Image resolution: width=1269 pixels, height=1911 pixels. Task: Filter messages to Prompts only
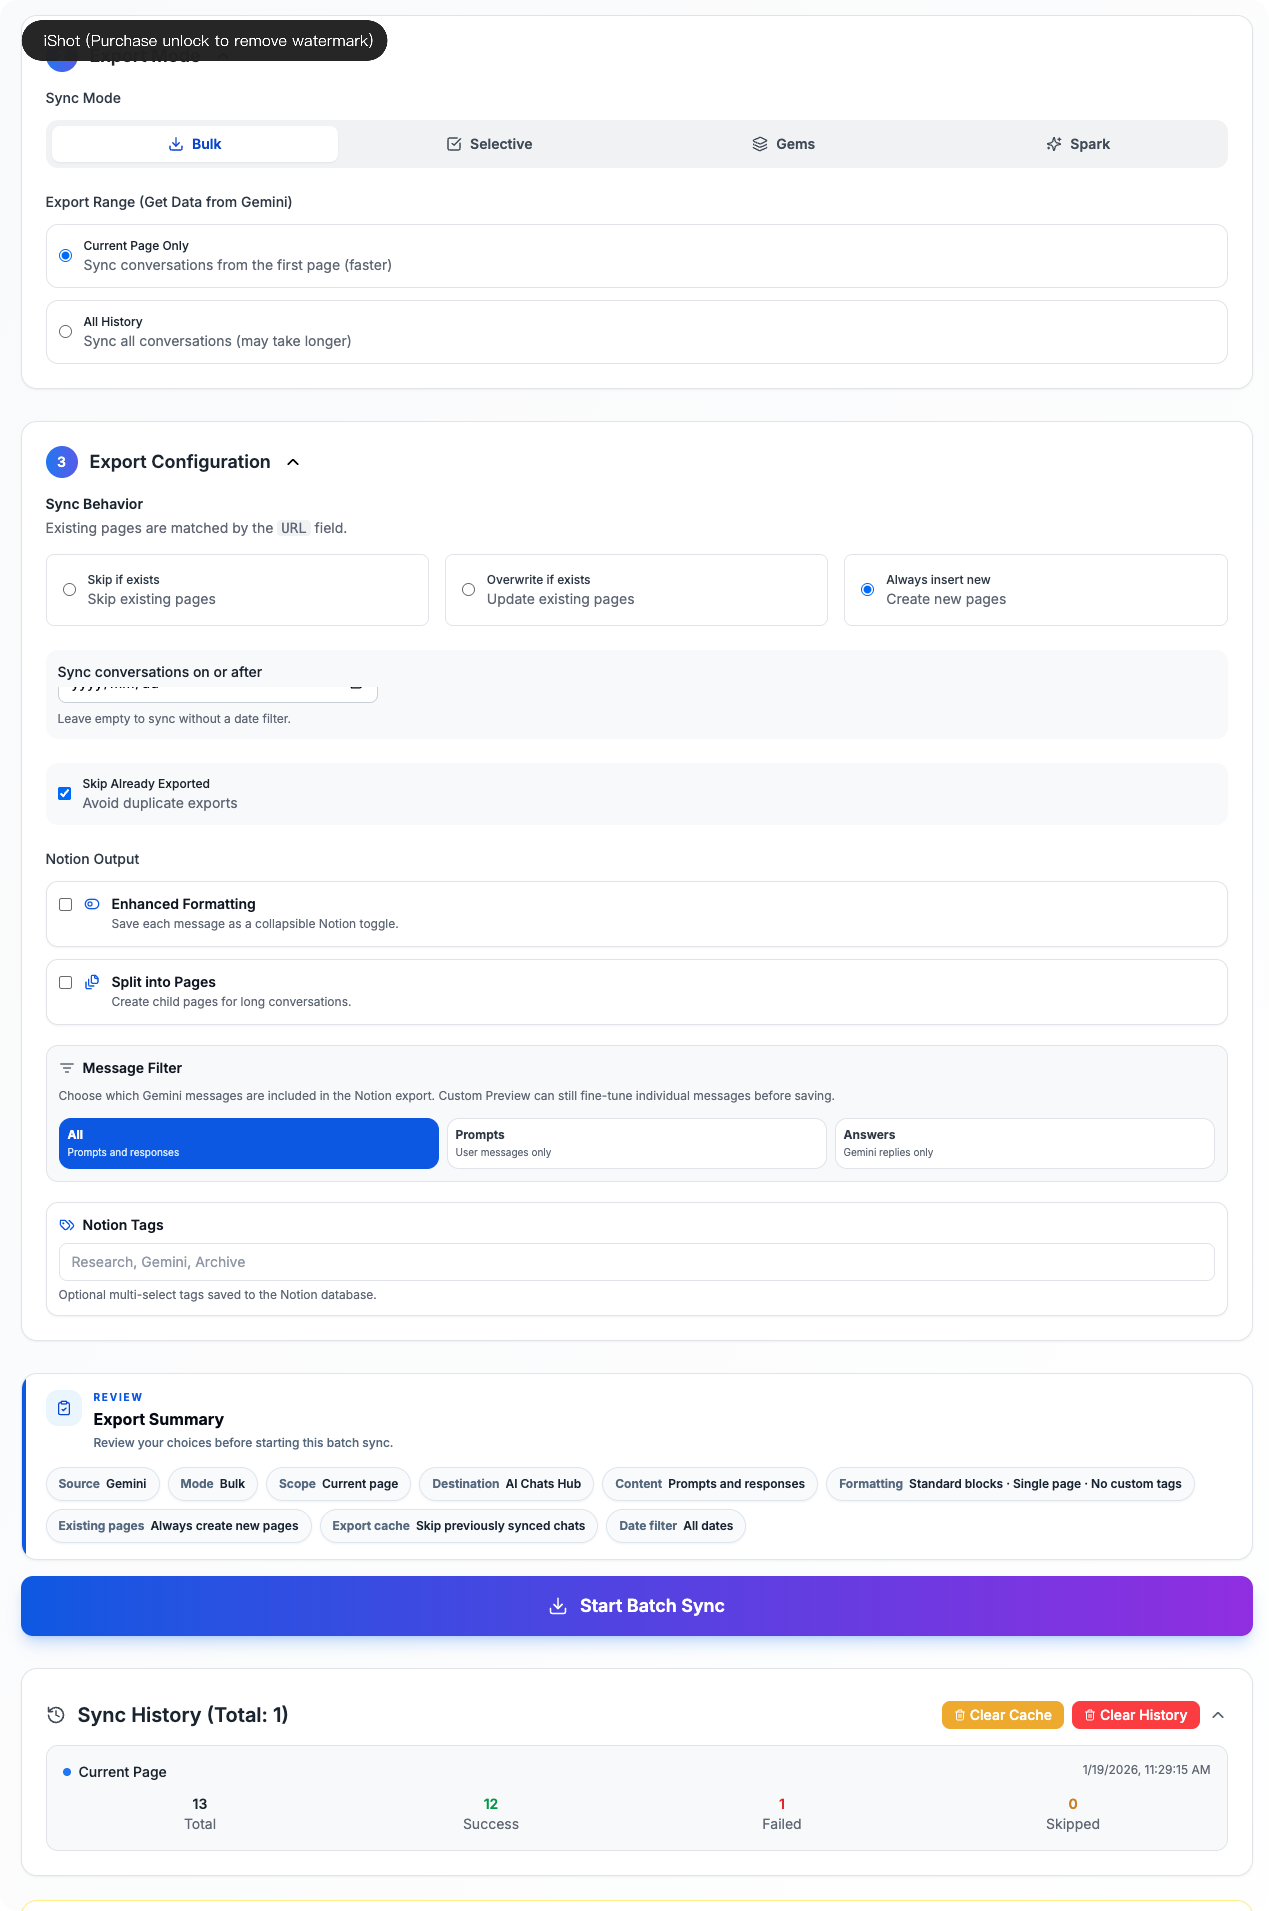coord(637,1143)
